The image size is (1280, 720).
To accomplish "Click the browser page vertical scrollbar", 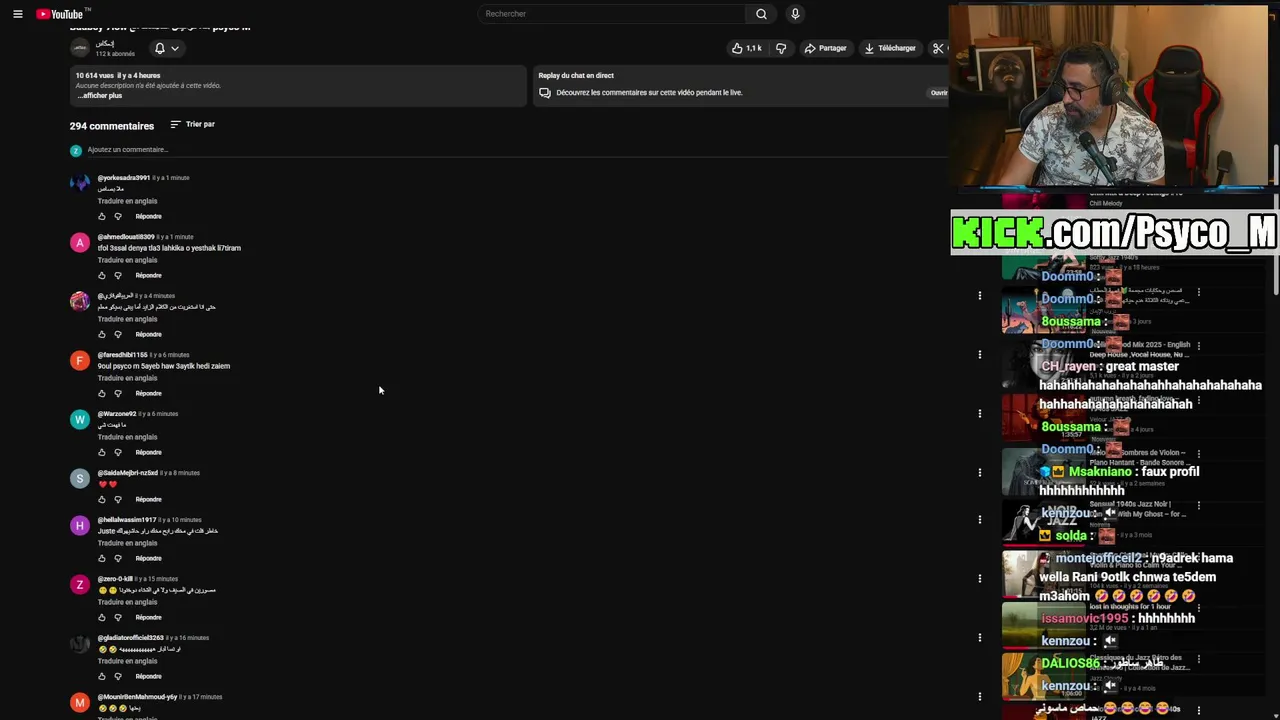I will click(x=1275, y=220).
